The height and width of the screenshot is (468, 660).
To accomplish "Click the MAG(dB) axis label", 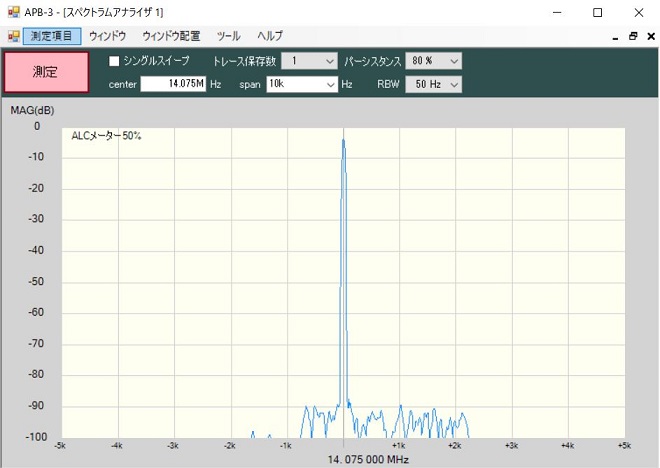I will pos(32,111).
